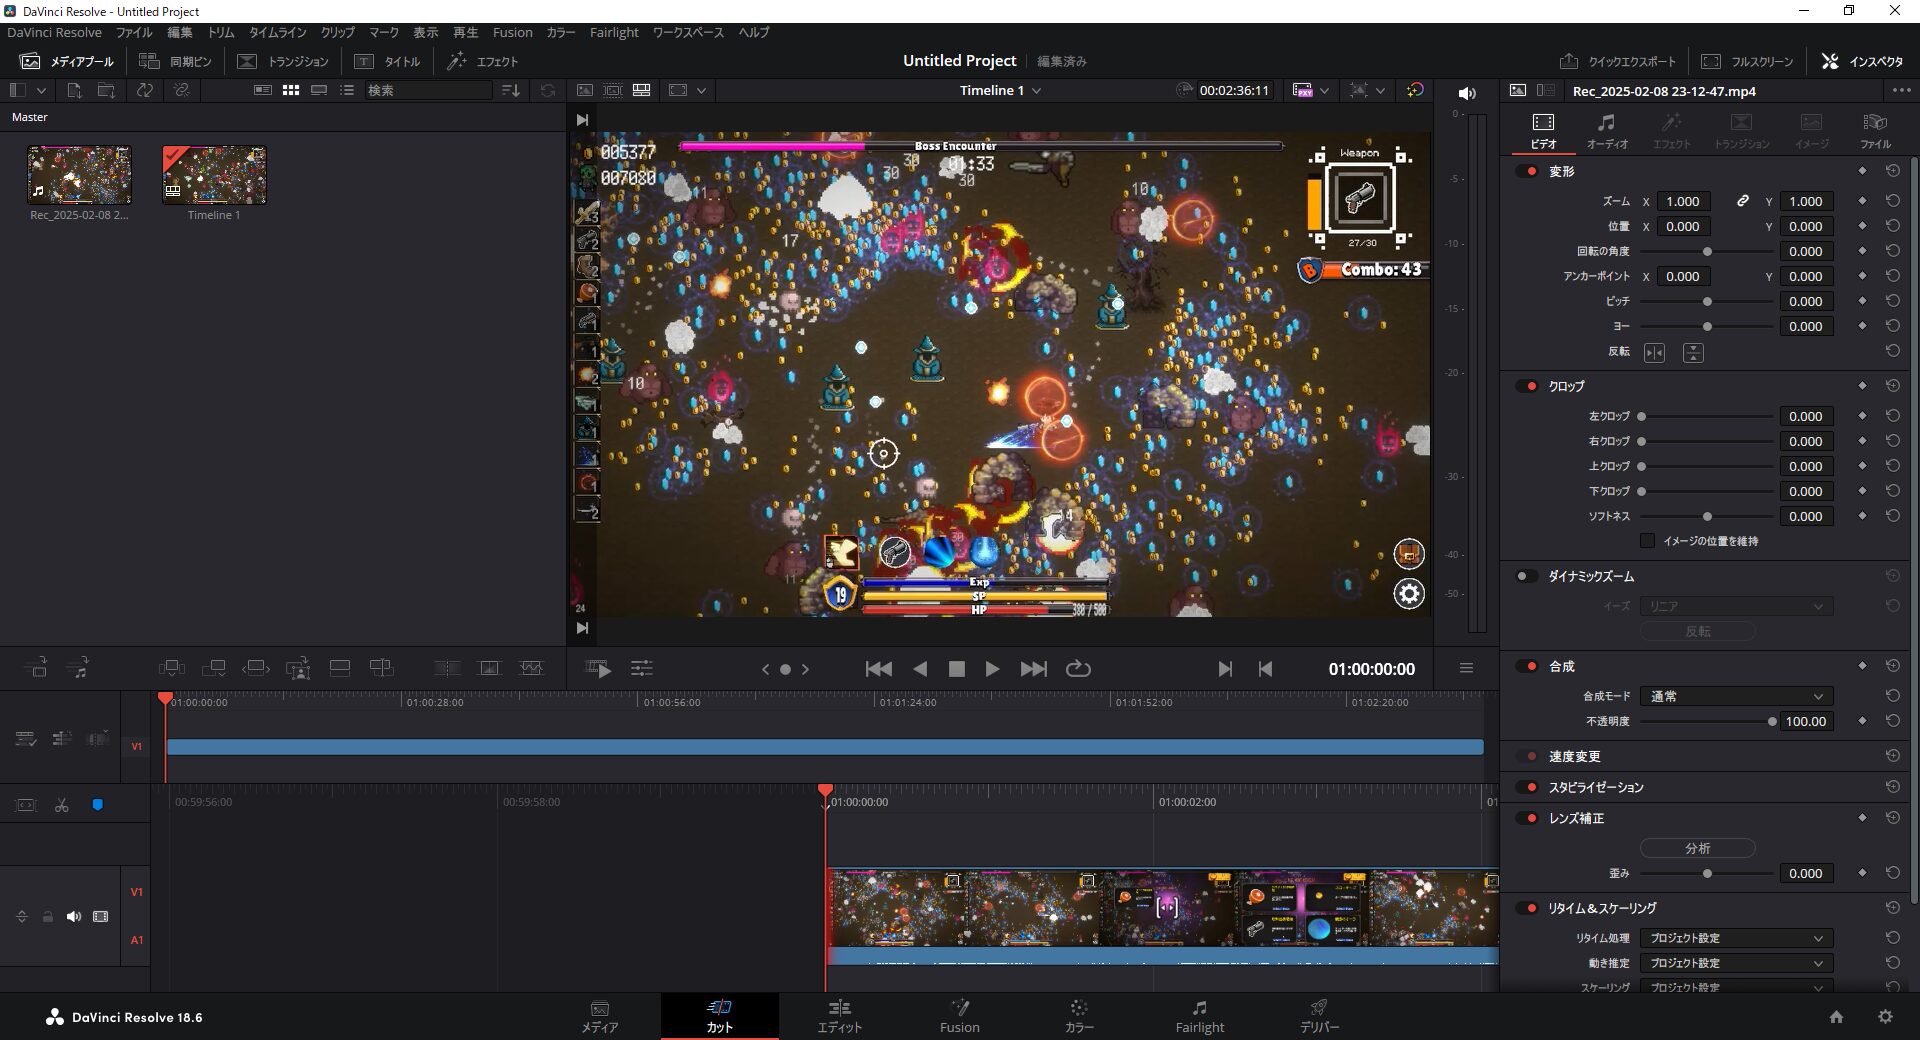
Task: Toggle the Inspector panel
Action: click(1862, 61)
